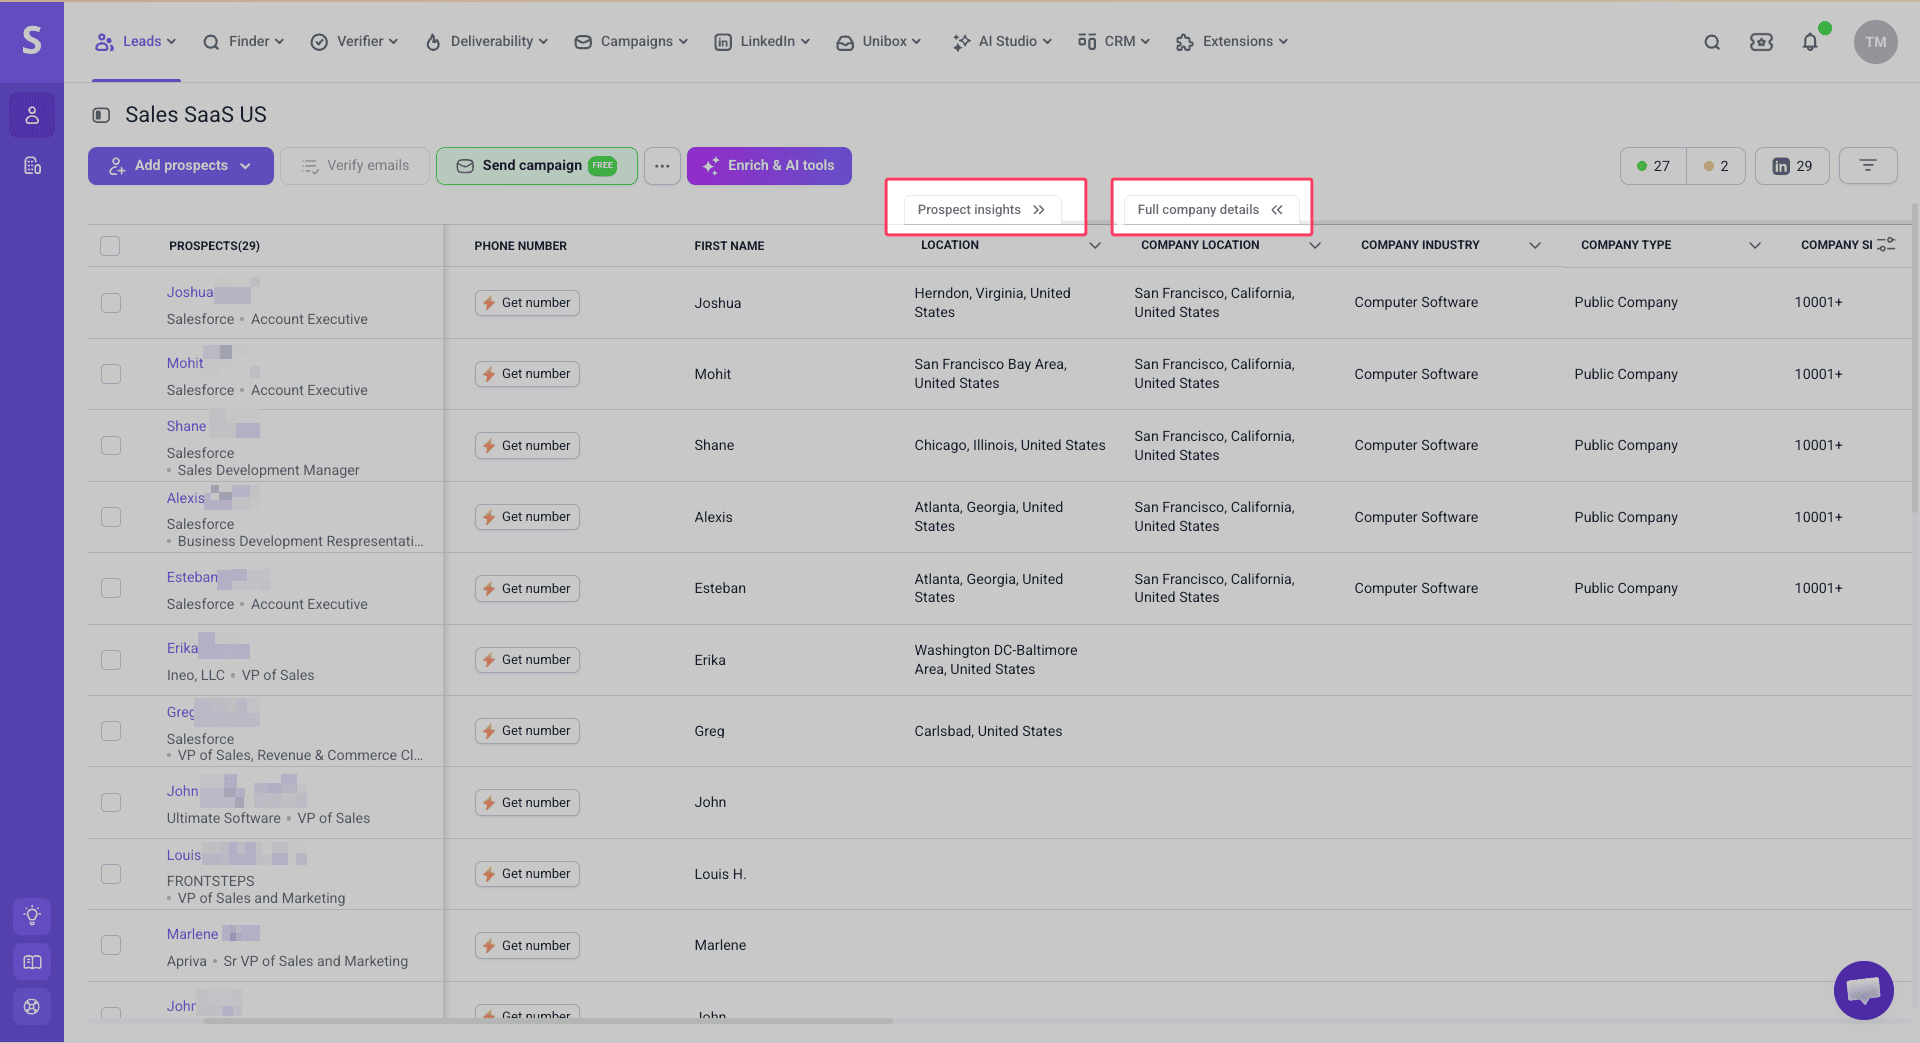Click Get number for Greg
The width and height of the screenshot is (1920, 1043).
tap(527, 731)
